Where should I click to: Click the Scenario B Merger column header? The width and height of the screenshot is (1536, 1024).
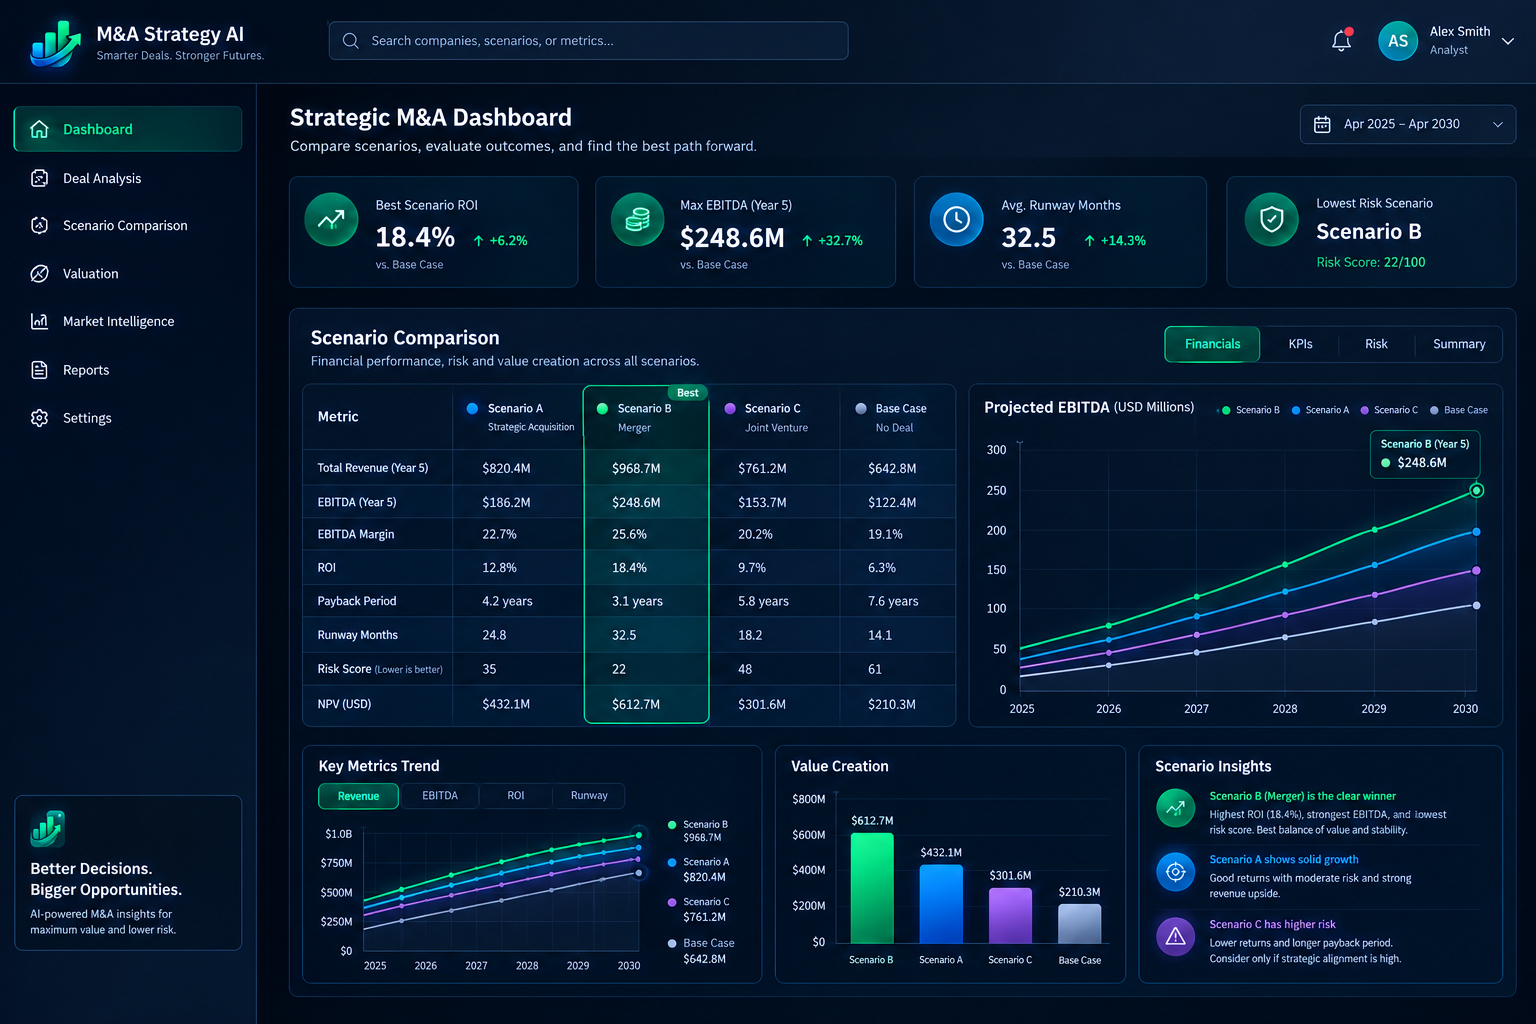click(x=646, y=418)
